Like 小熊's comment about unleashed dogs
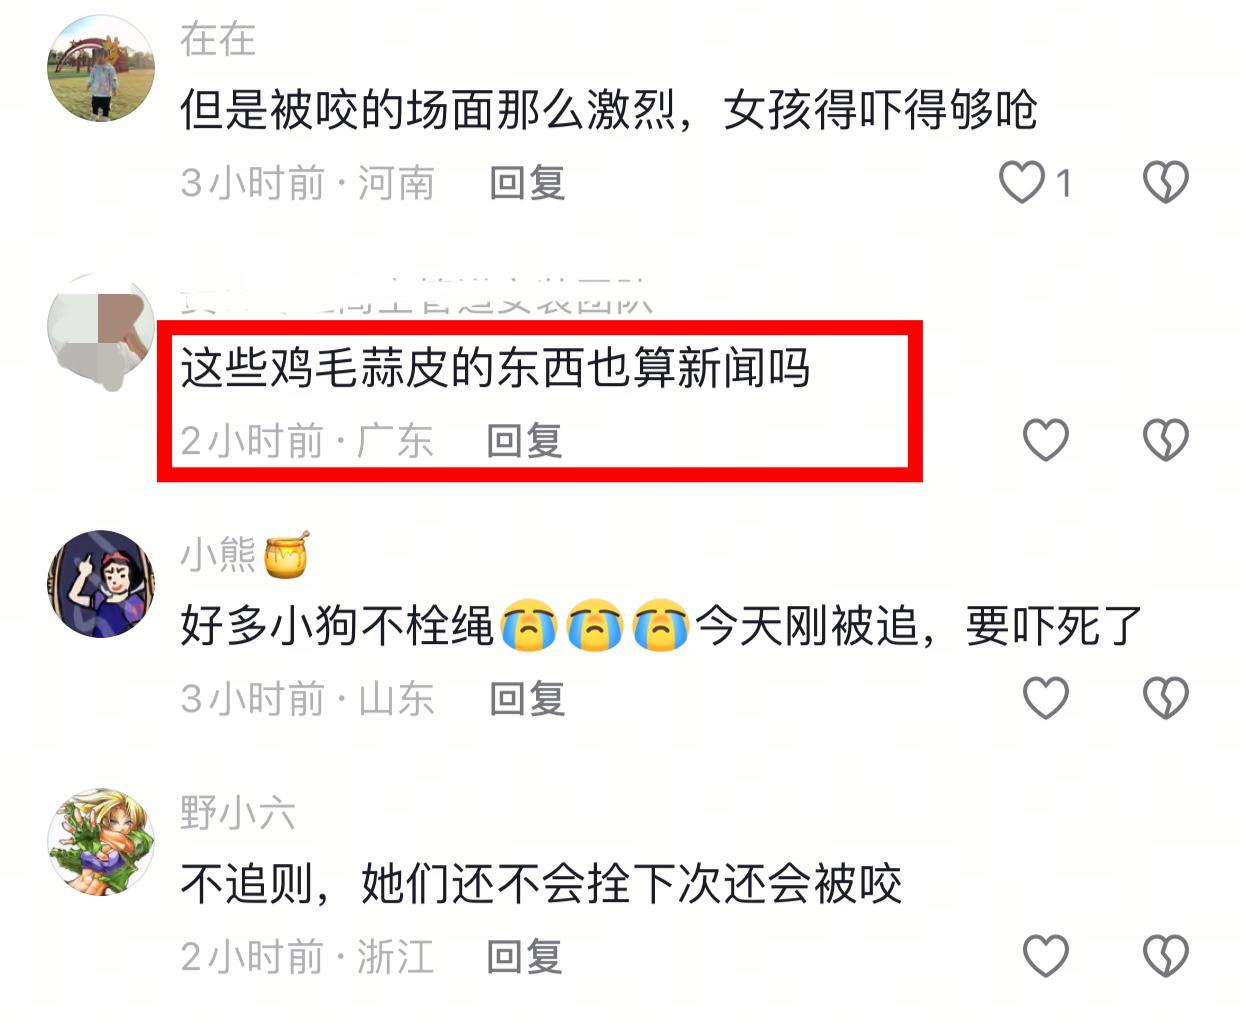This screenshot has width=1241, height=1023. 1046,698
